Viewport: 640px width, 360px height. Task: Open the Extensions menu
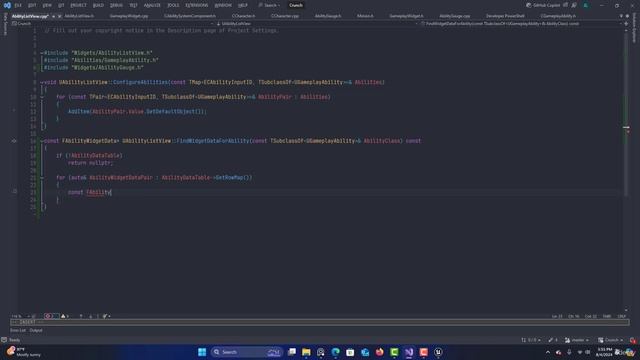pyautogui.click(x=196, y=5)
